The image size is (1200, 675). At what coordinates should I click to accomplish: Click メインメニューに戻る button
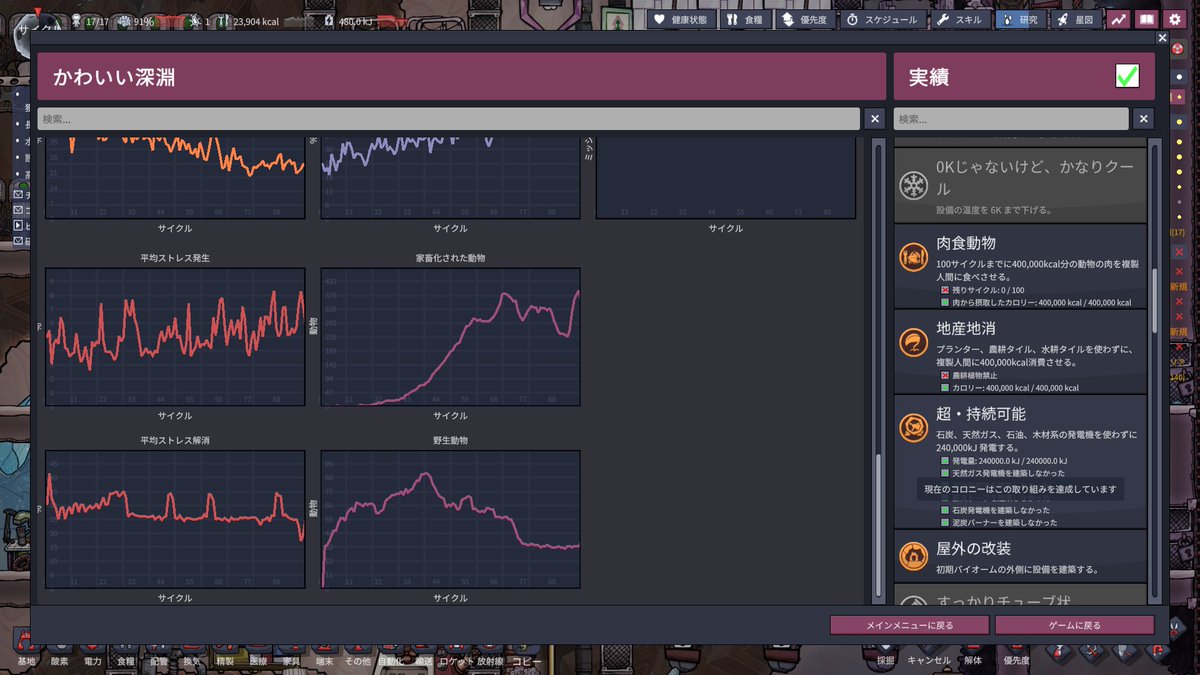coord(909,625)
